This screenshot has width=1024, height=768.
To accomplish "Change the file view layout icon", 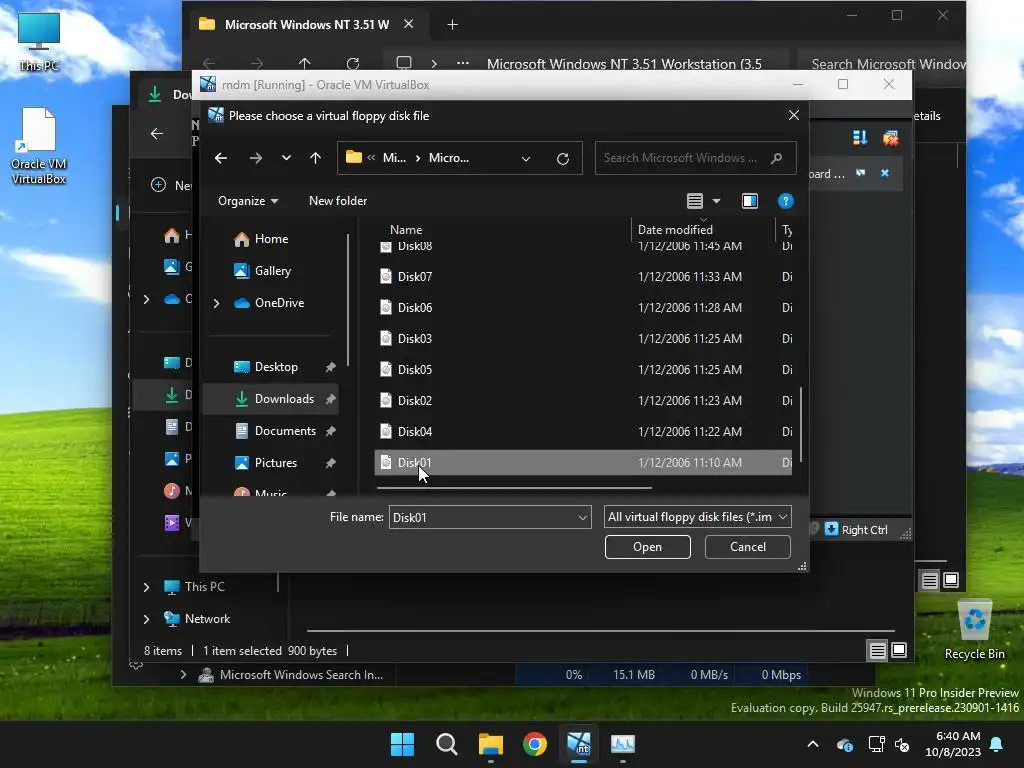I will pos(695,201).
